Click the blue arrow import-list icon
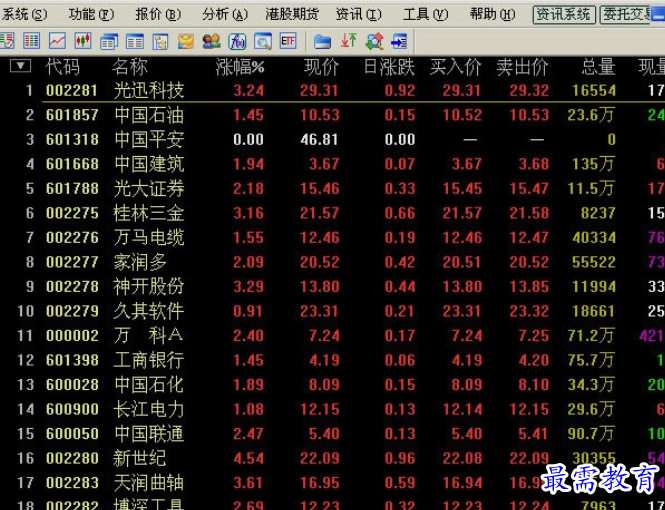665x510 pixels. [x=400, y=42]
